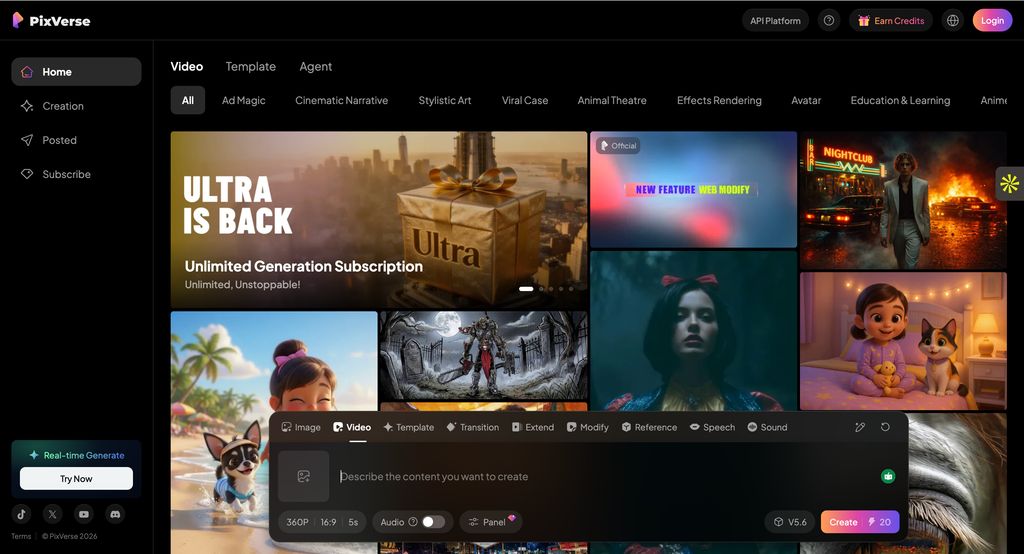Switch to the Template top tab

pyautogui.click(x=250, y=67)
